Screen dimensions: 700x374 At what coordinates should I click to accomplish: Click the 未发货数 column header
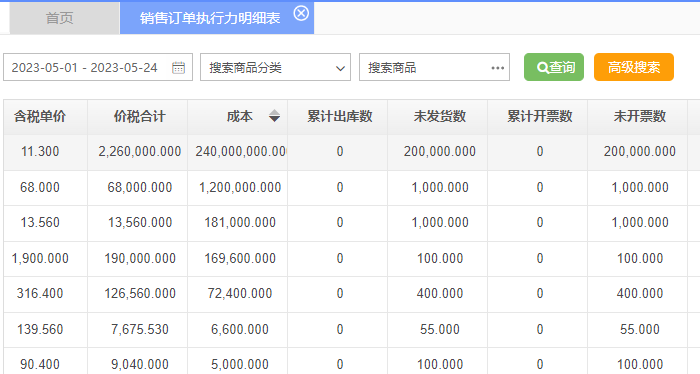point(438,116)
